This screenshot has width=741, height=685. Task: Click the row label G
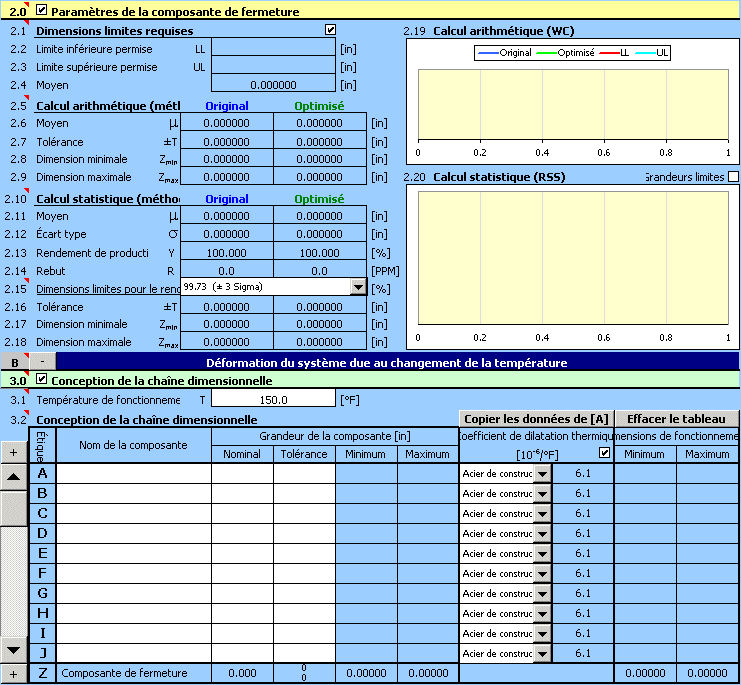(x=43, y=593)
